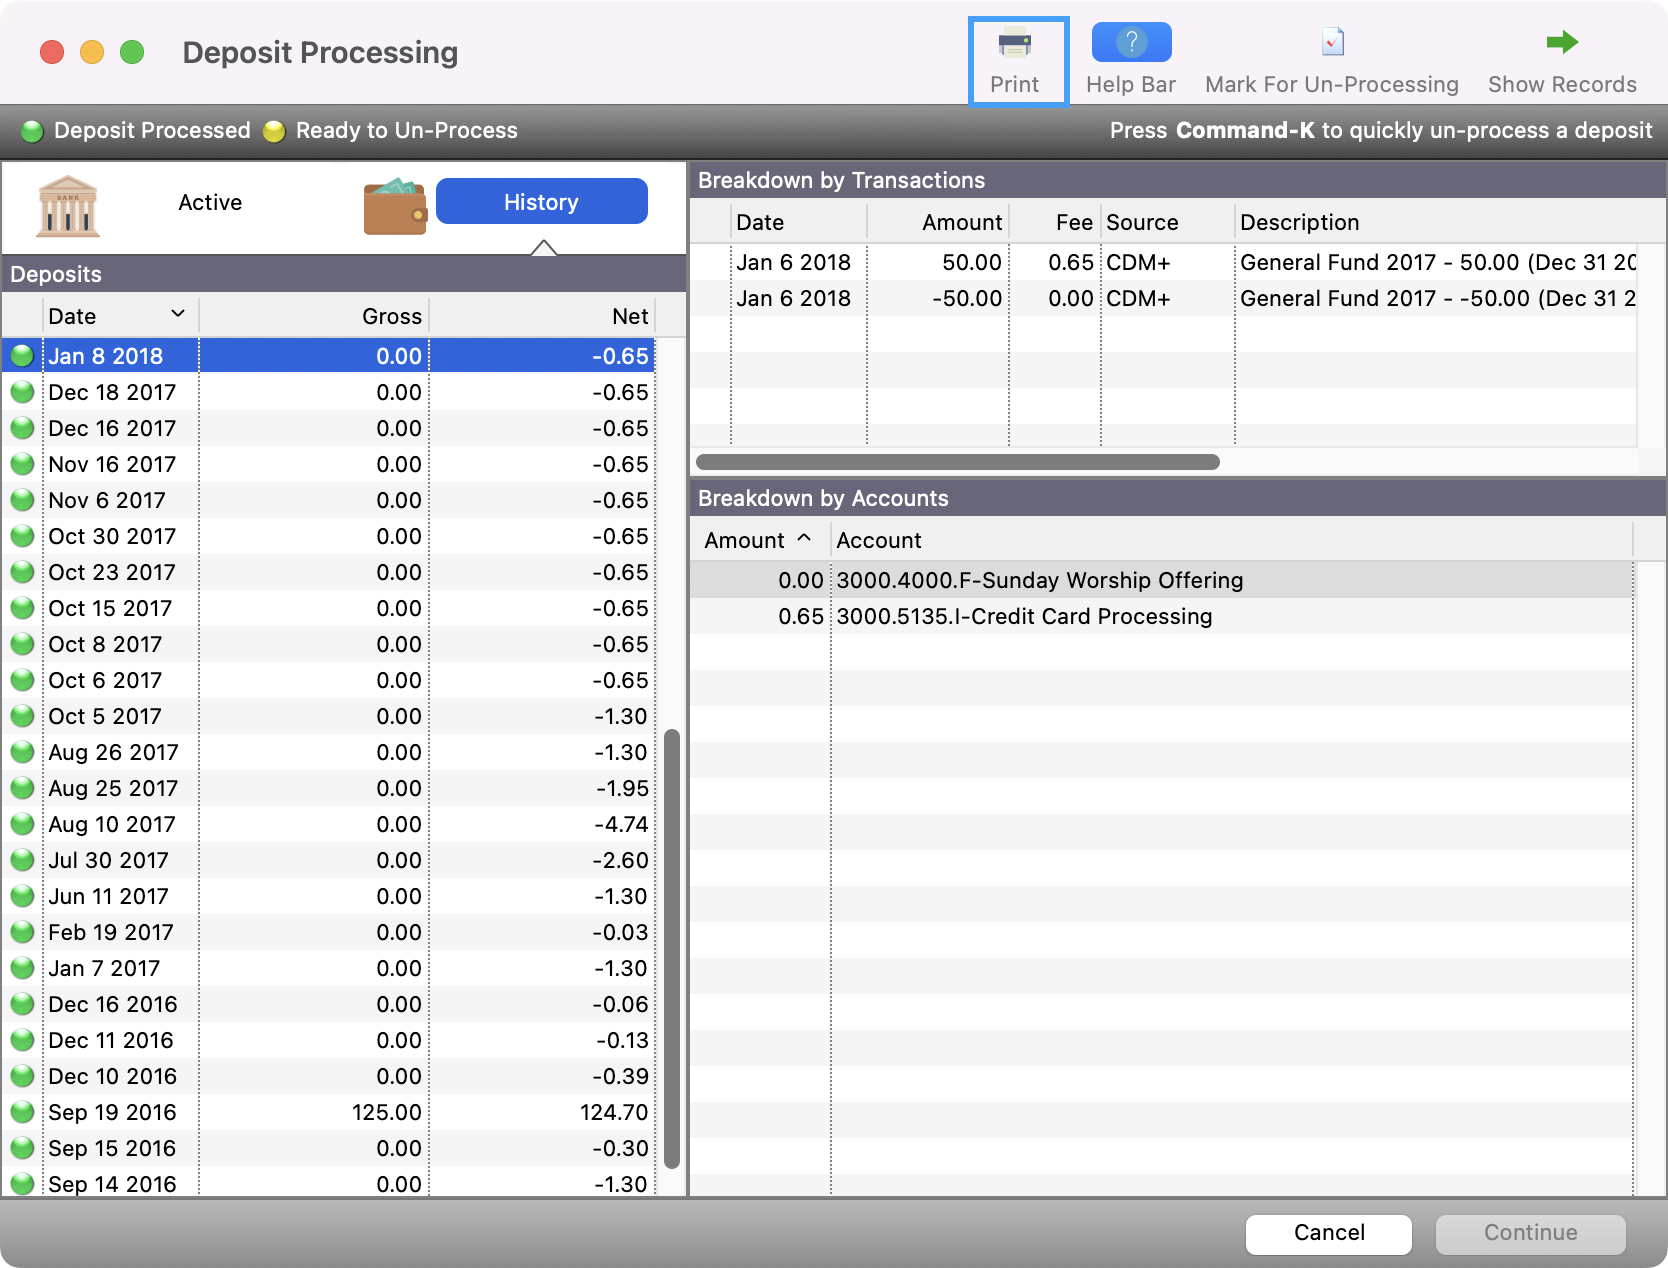Toggle the green status dot for Jan 8 2018

pyautogui.click(x=22, y=356)
